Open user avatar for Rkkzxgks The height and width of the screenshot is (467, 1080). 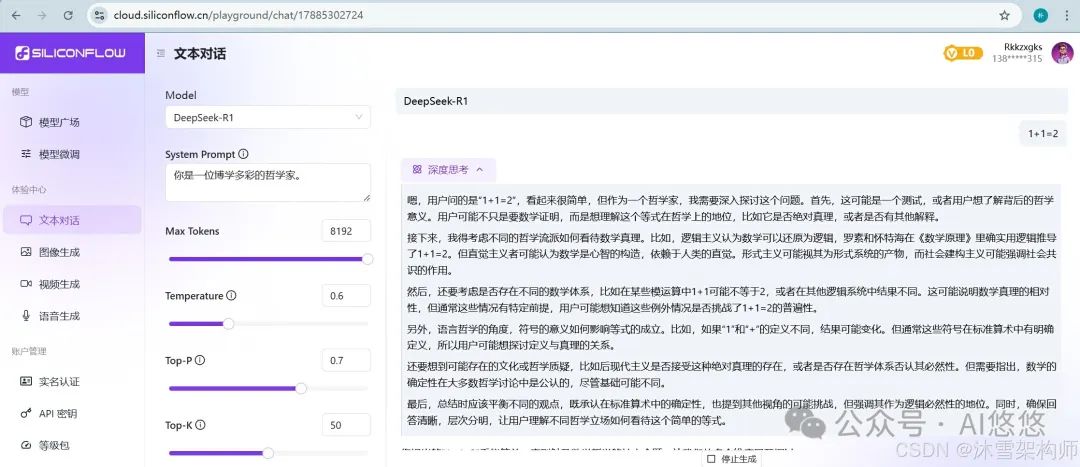pyautogui.click(x=1062, y=53)
